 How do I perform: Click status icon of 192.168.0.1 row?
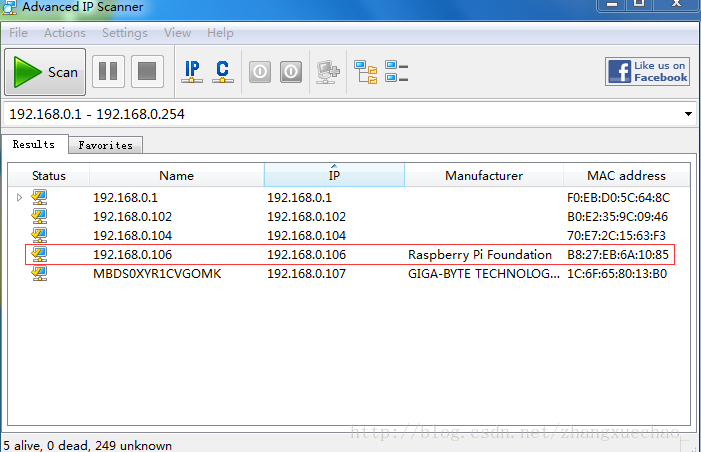[x=39, y=197]
